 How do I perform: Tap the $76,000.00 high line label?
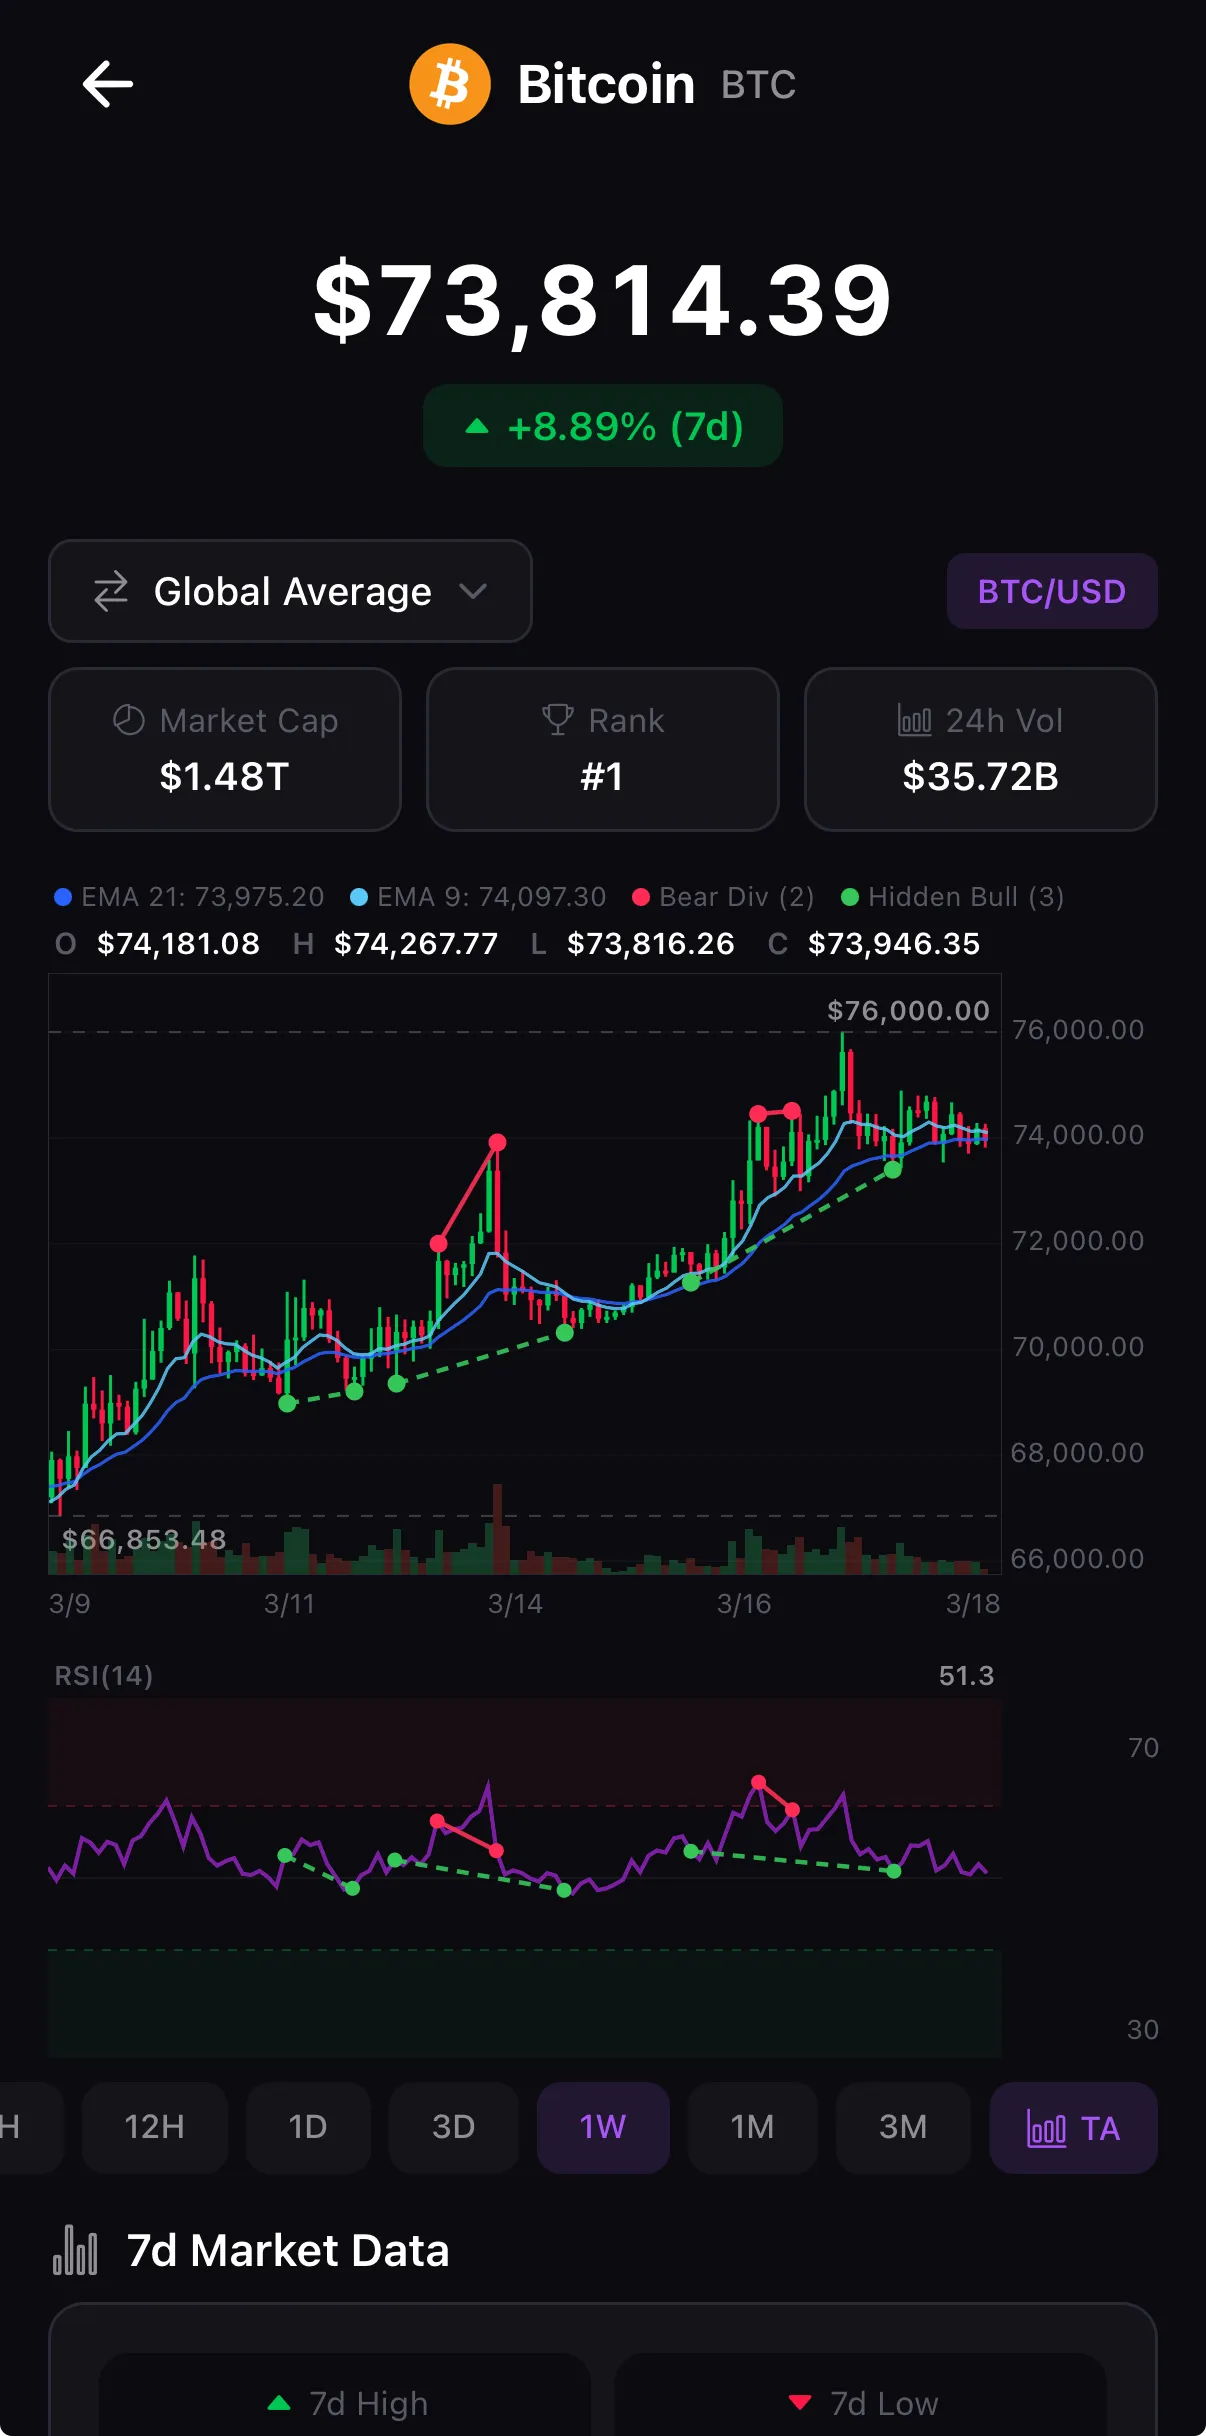908,1010
